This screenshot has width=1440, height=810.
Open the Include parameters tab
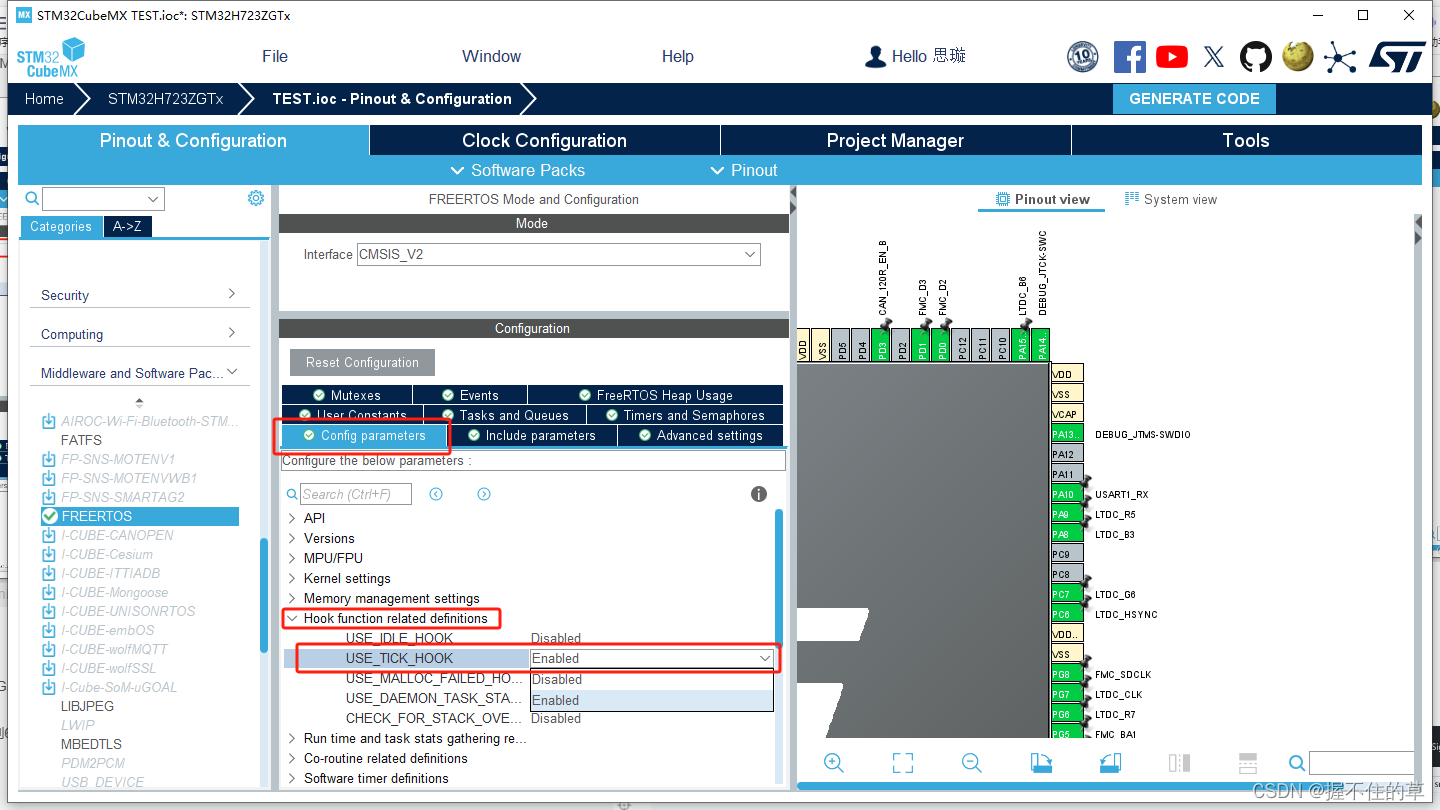click(530, 435)
